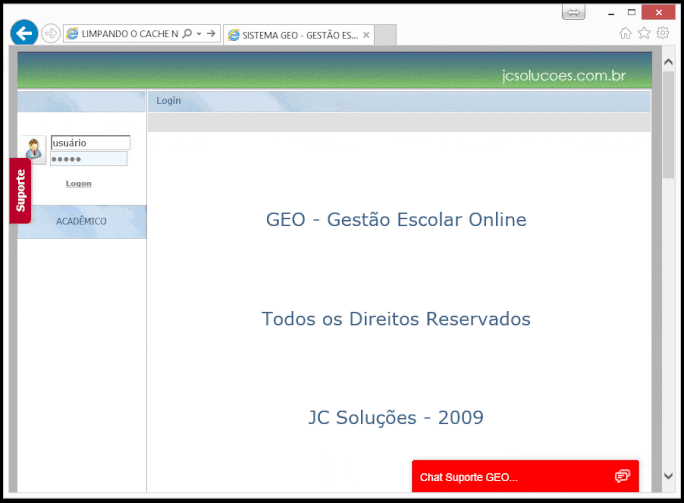The width and height of the screenshot is (684, 503).
Task: Click Todos os Direitos Reservados text
Action: [396, 319]
